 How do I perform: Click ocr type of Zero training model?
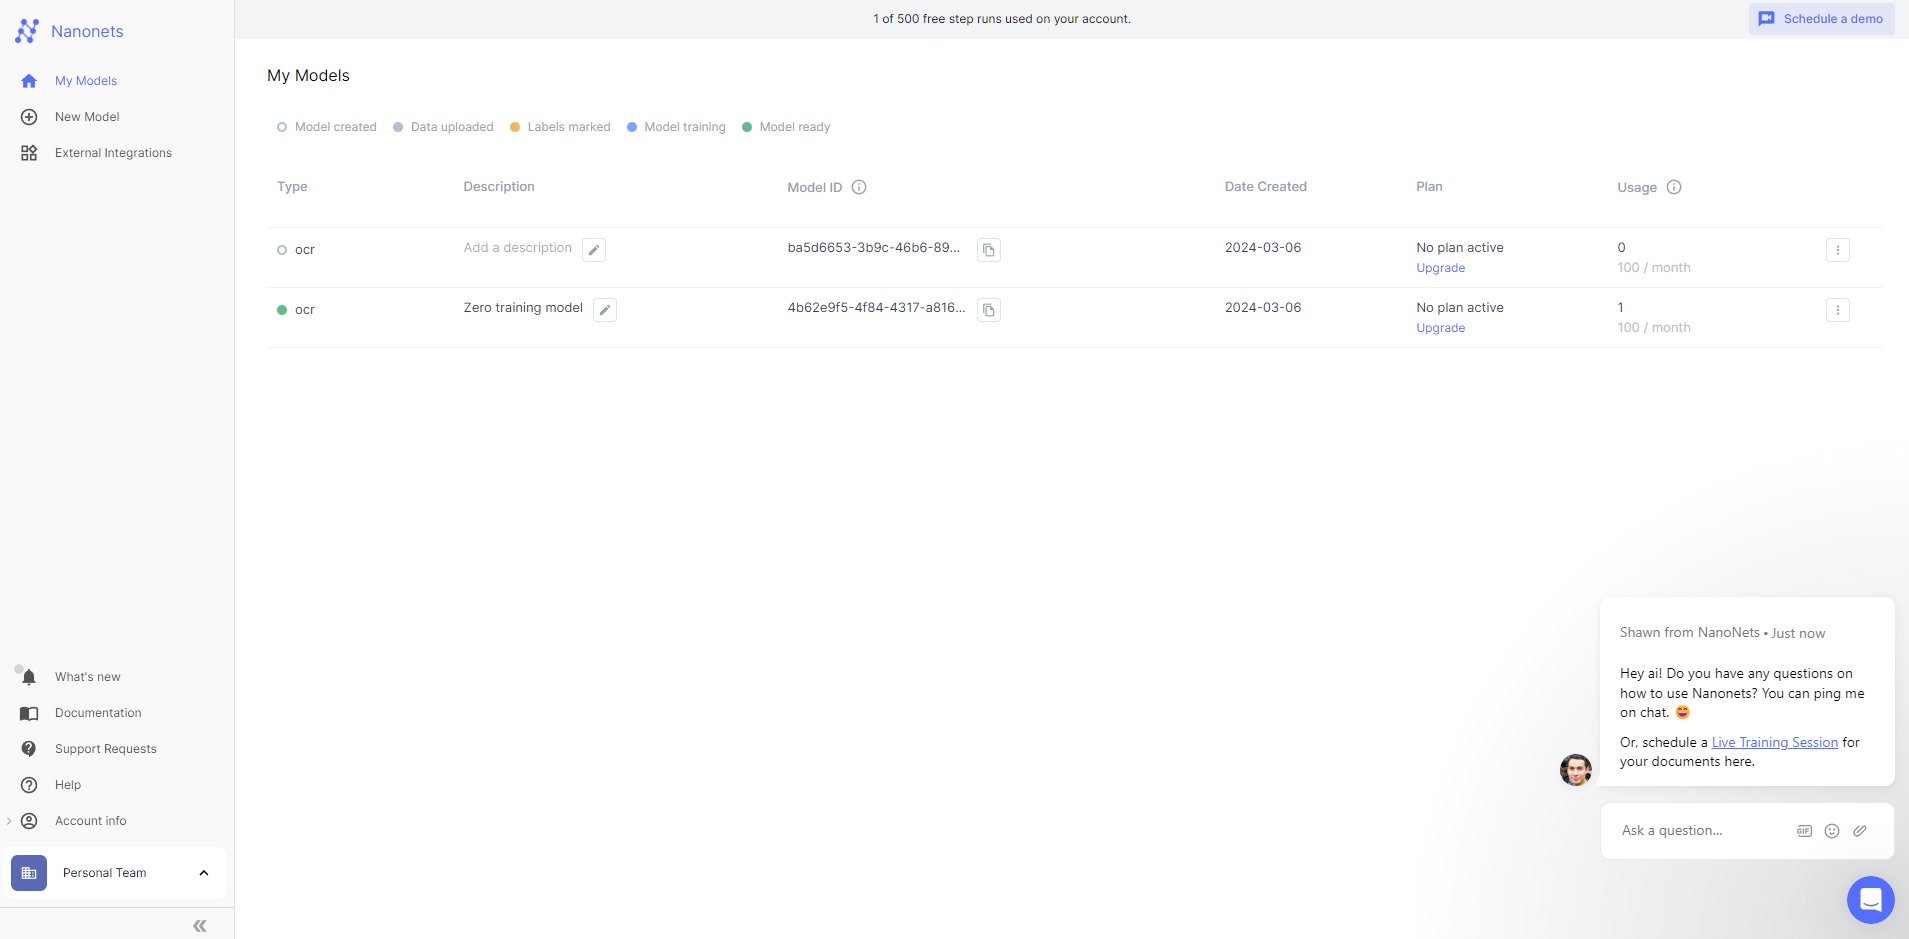[x=304, y=310]
